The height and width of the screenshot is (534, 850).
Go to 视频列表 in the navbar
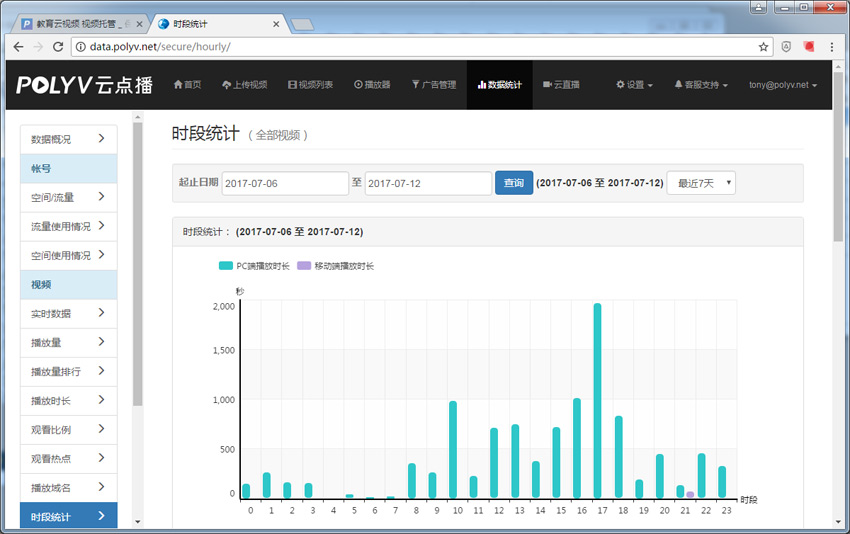coord(310,85)
